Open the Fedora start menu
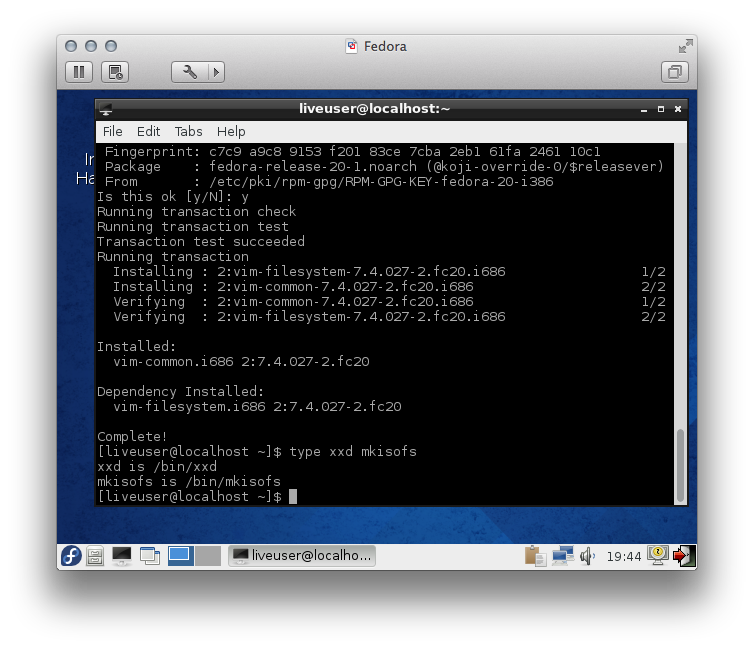 pyautogui.click(x=71, y=556)
